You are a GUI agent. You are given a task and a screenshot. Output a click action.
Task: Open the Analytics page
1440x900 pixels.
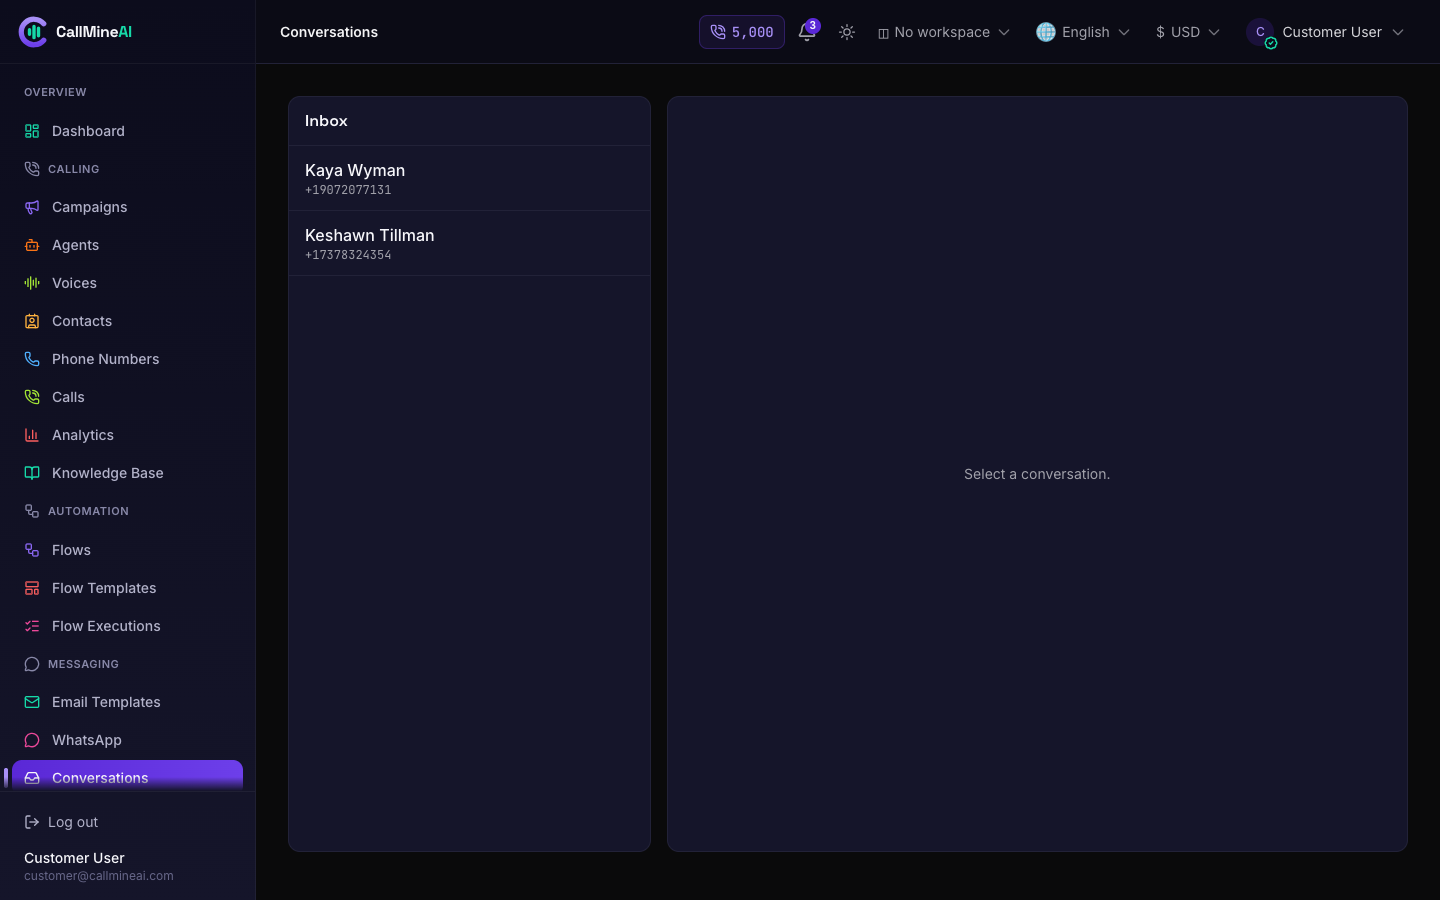[x=127, y=435]
